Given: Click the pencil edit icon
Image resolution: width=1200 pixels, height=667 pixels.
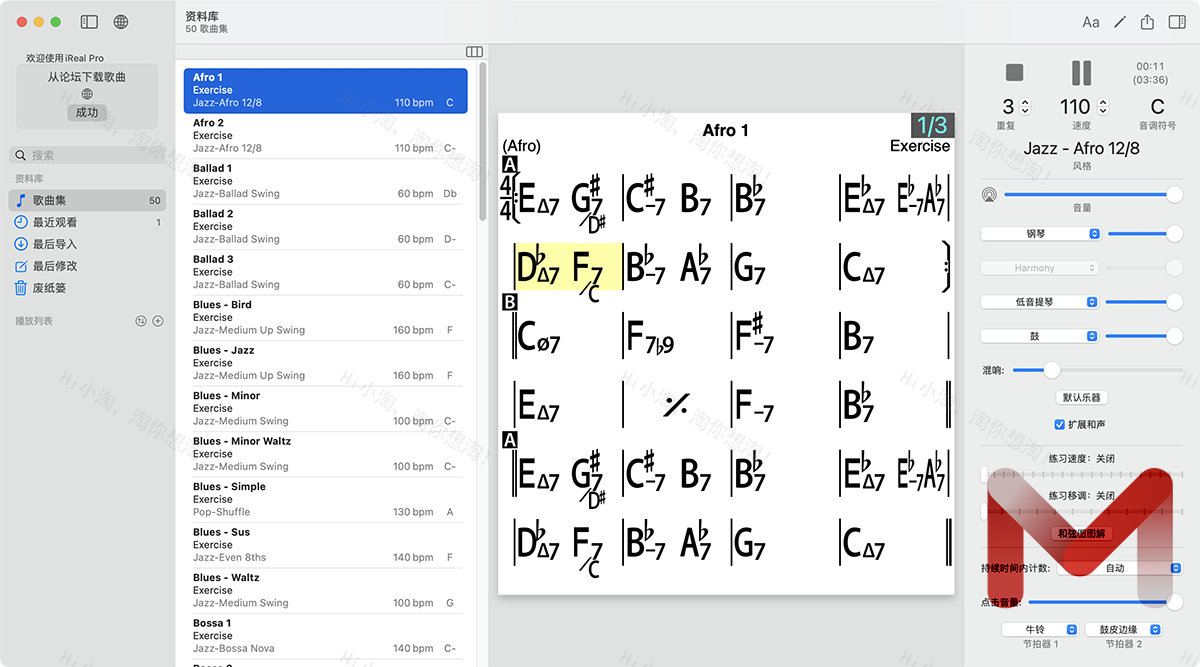Looking at the screenshot, I should tap(1120, 22).
